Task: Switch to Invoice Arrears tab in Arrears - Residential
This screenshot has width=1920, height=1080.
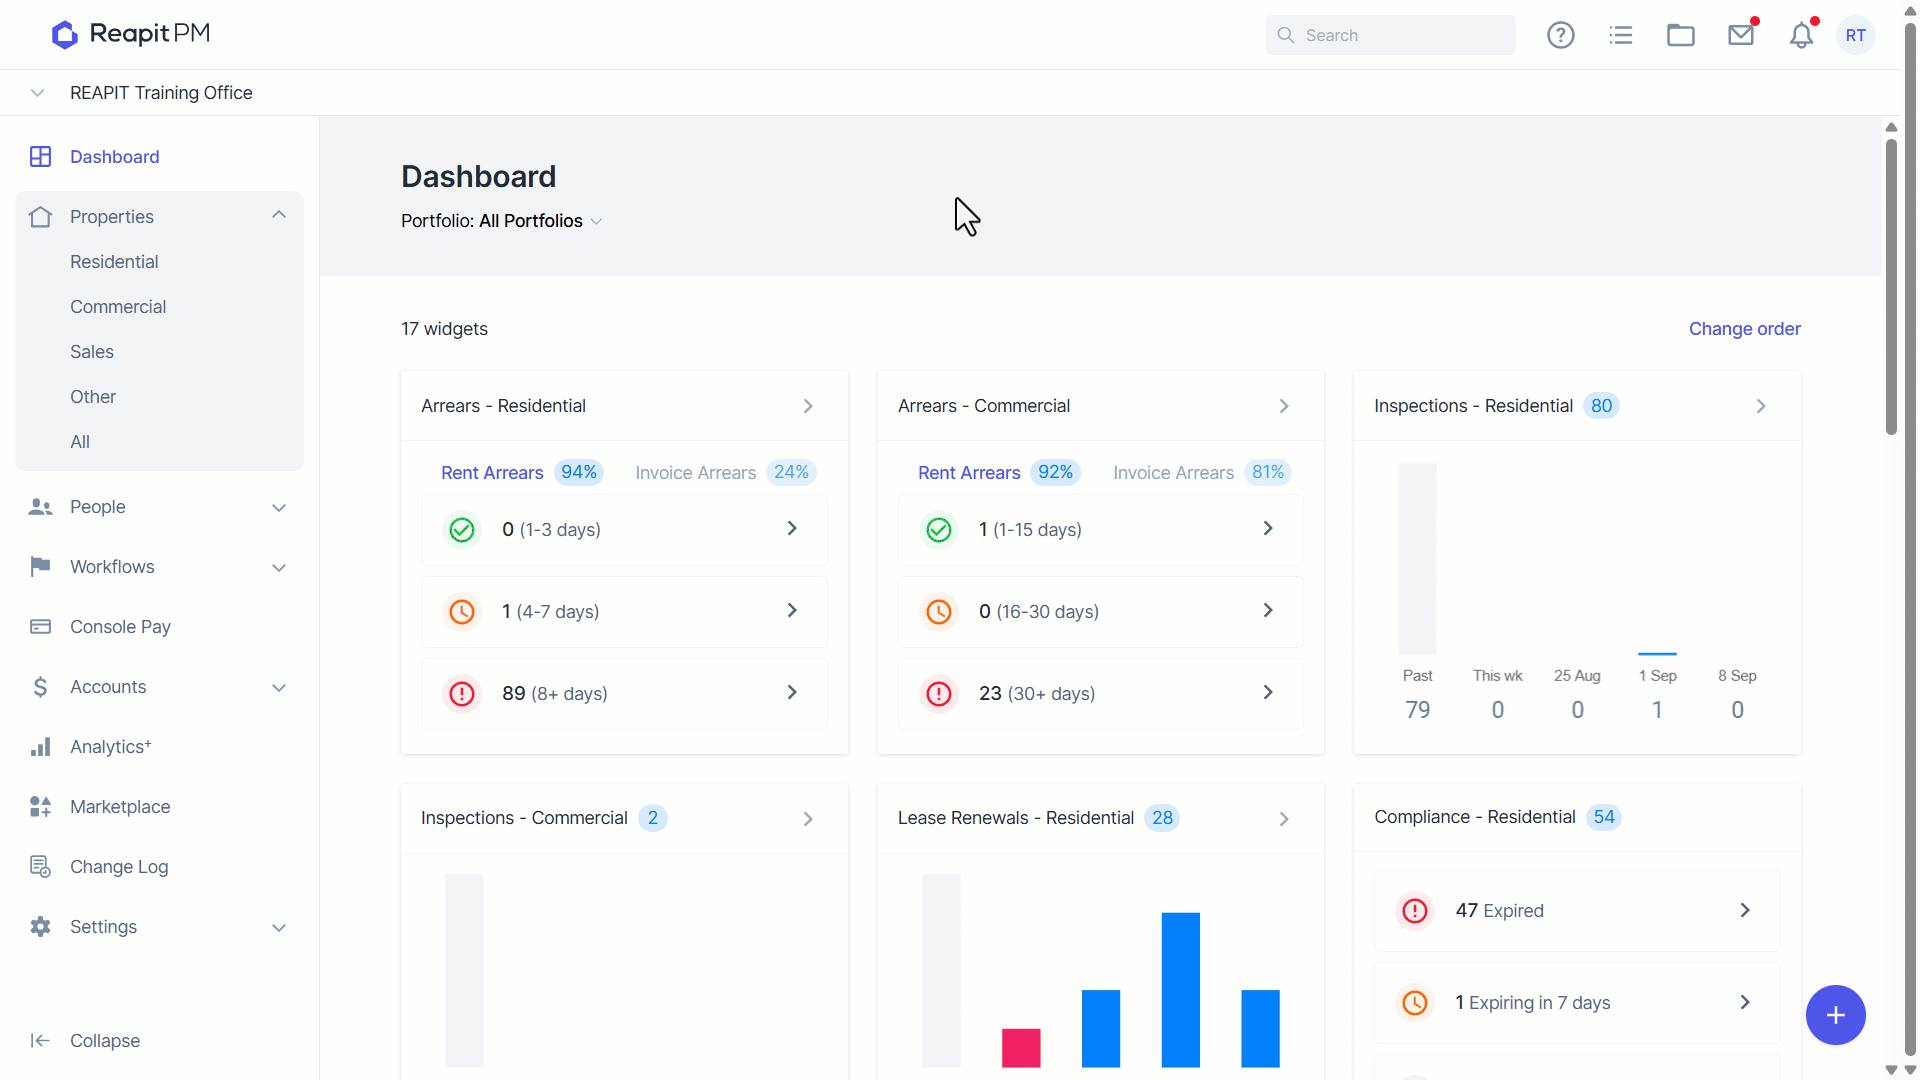Action: pyautogui.click(x=695, y=473)
